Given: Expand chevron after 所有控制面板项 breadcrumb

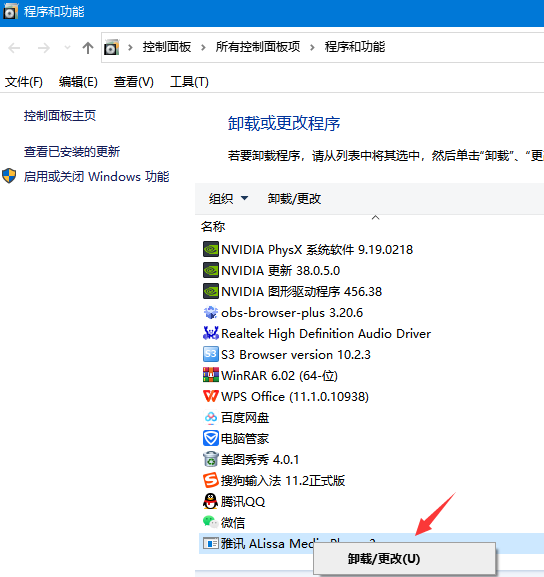Looking at the screenshot, I should (312, 47).
